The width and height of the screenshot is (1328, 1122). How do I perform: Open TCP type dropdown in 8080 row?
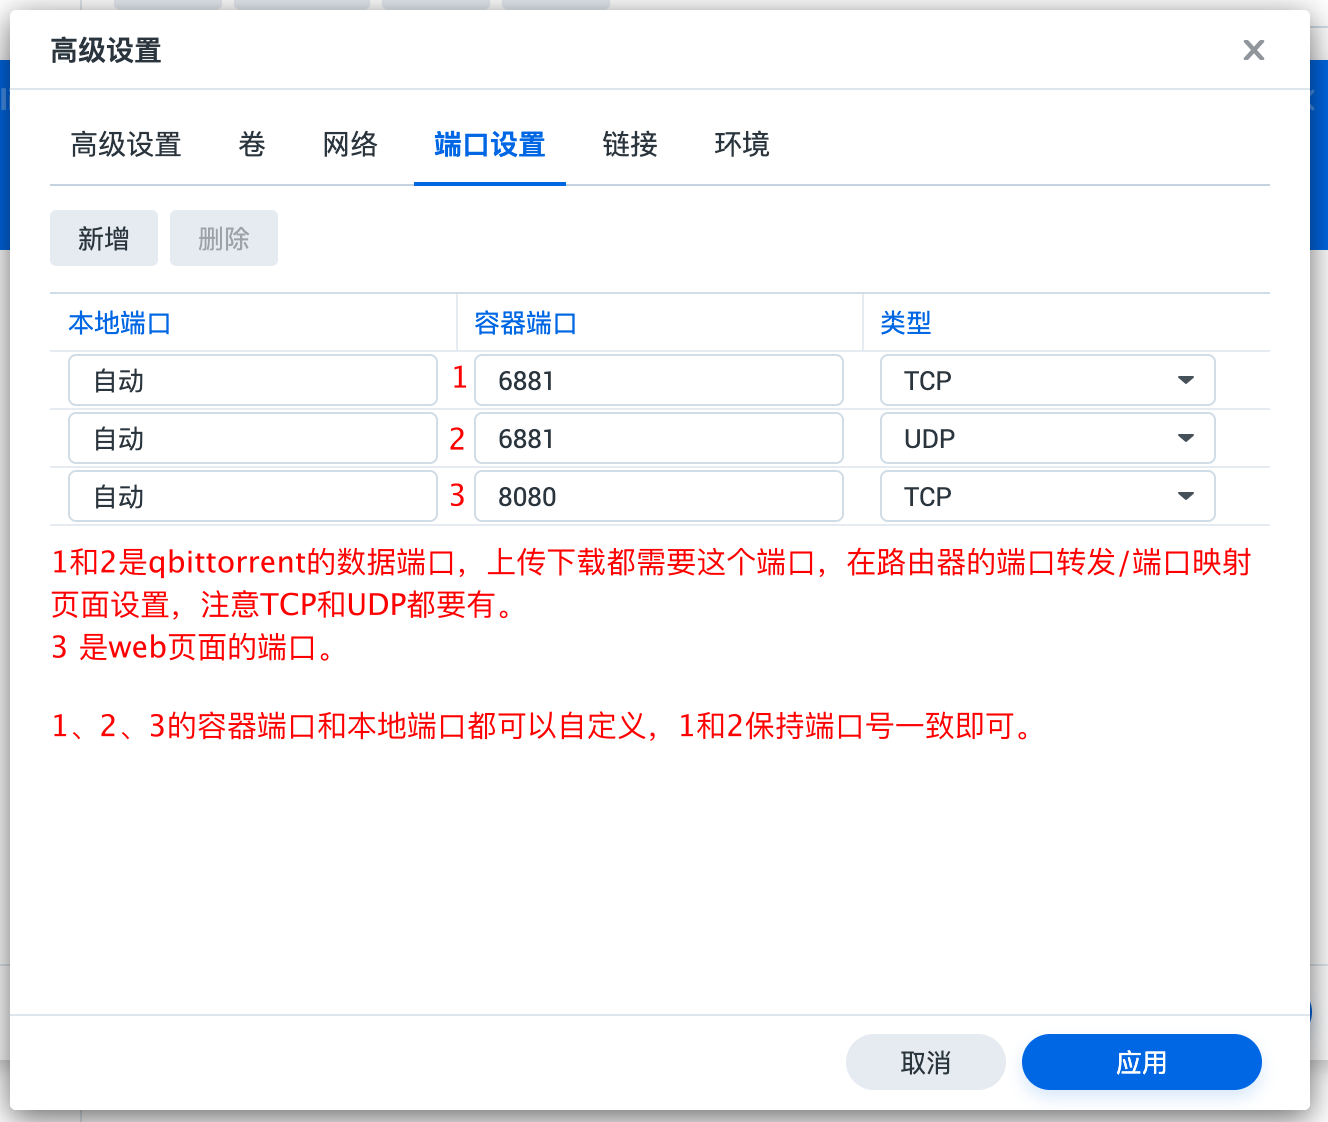tap(1048, 496)
